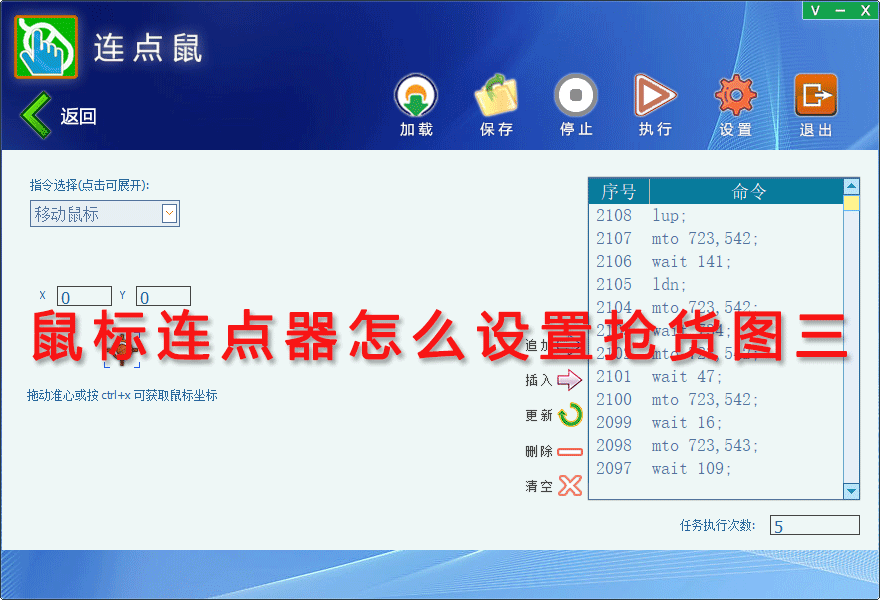Click the 任务执行次数 input field
The height and width of the screenshot is (600, 880).
click(814, 525)
